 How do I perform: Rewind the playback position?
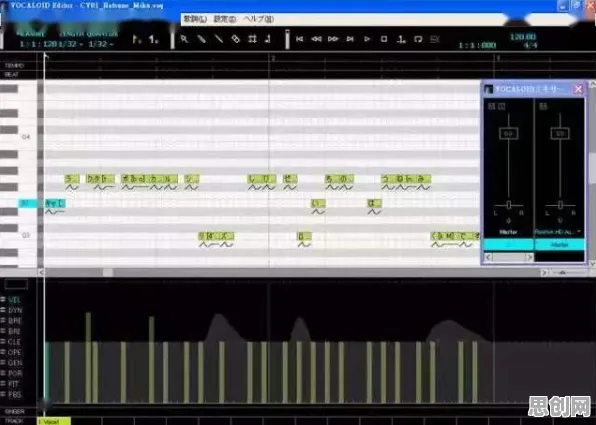click(x=316, y=39)
